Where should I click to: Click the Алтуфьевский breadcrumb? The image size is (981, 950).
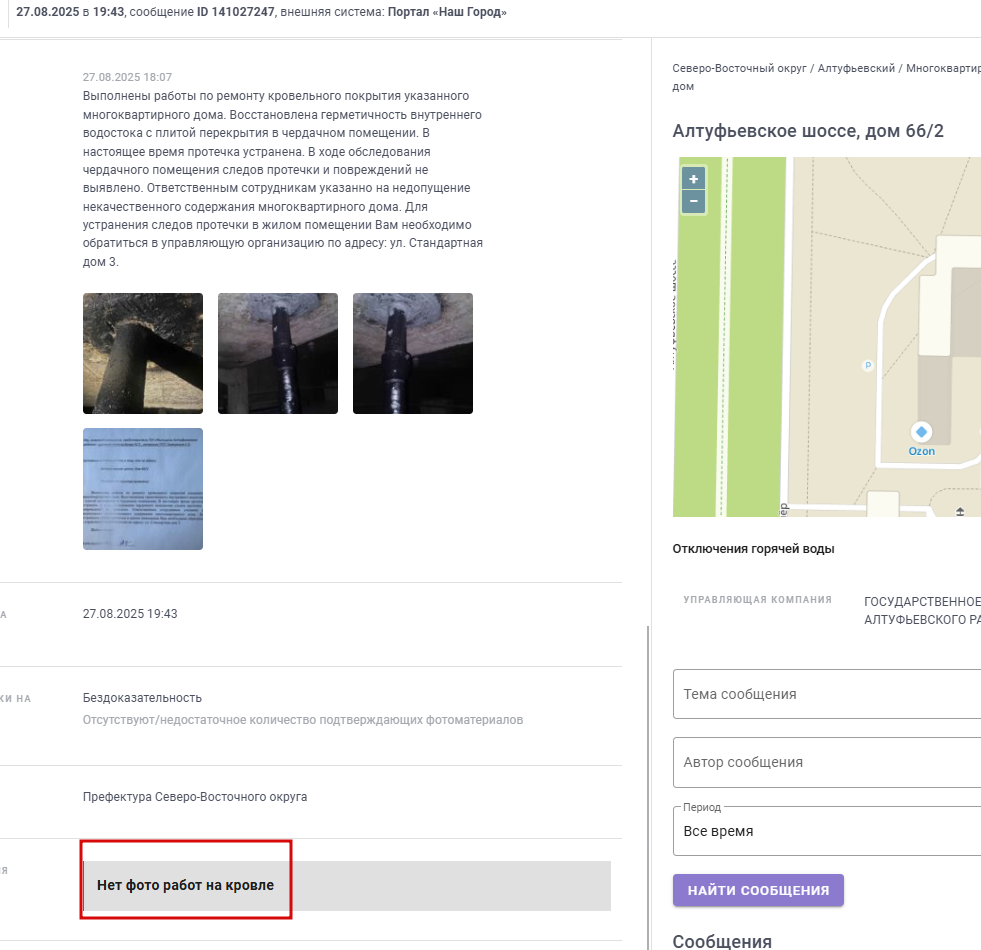856,68
